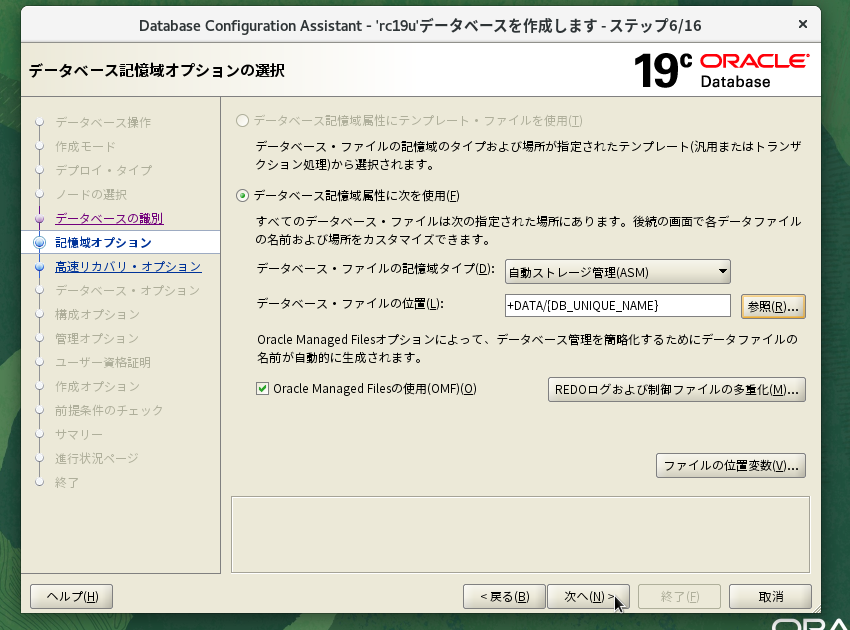Click the 前提条件のチェック step label
The image size is (850, 630).
[109, 410]
